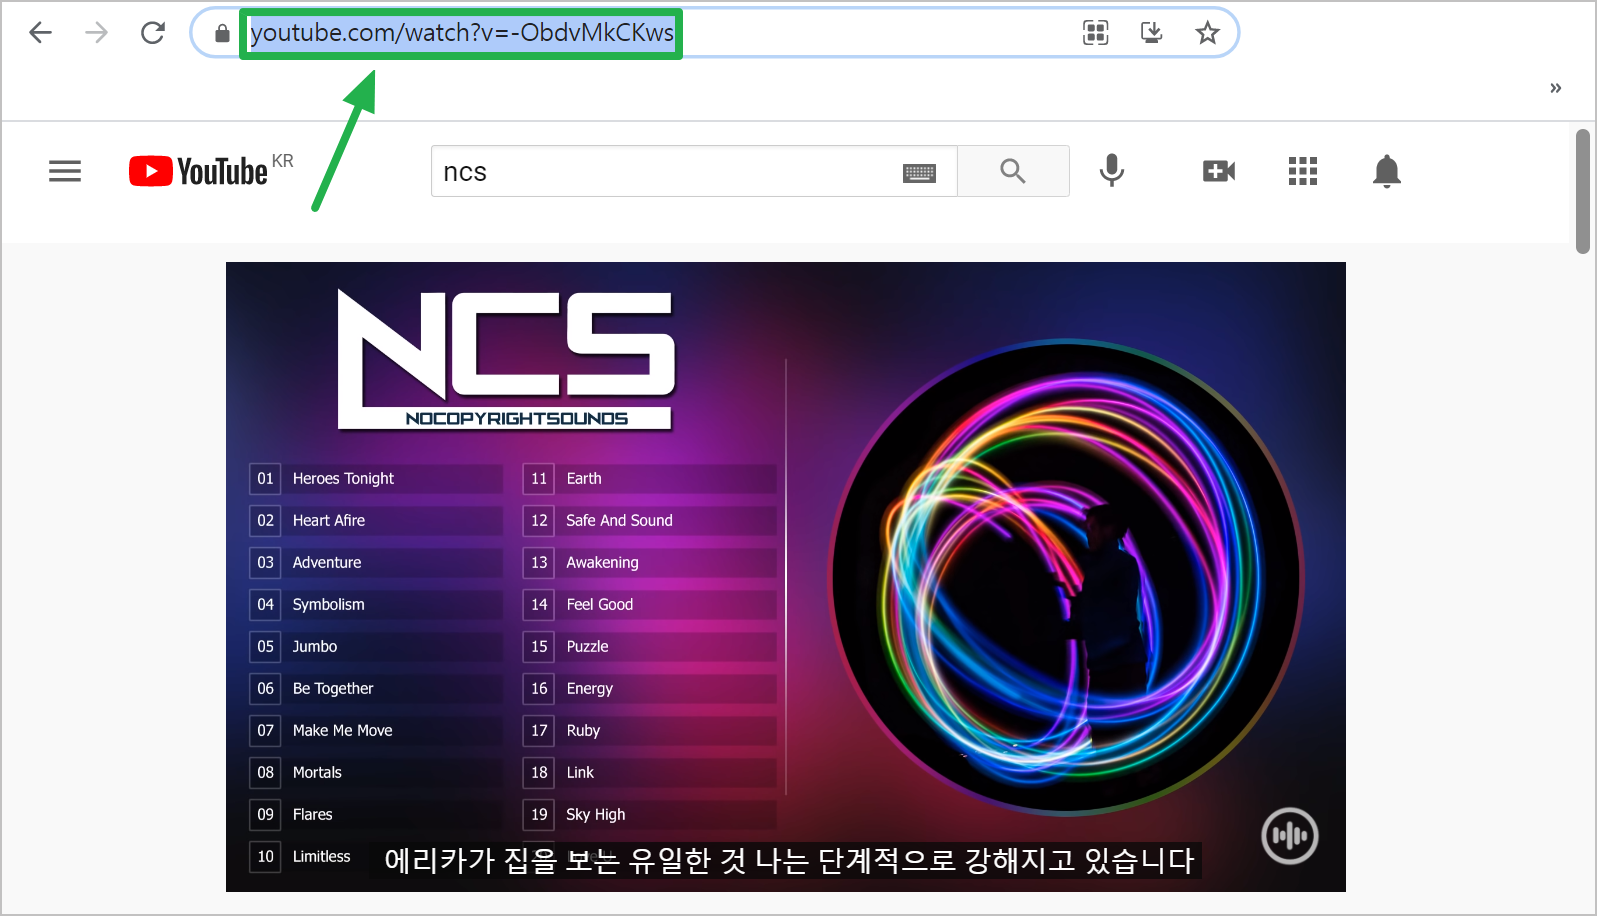Click the magnifier search button

[x=1013, y=171]
